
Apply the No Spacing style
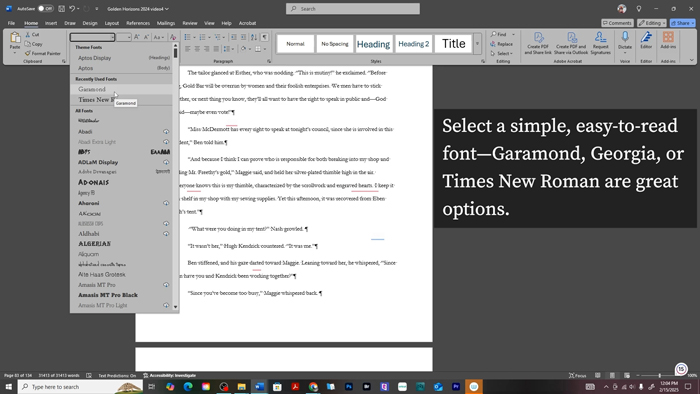(x=334, y=44)
